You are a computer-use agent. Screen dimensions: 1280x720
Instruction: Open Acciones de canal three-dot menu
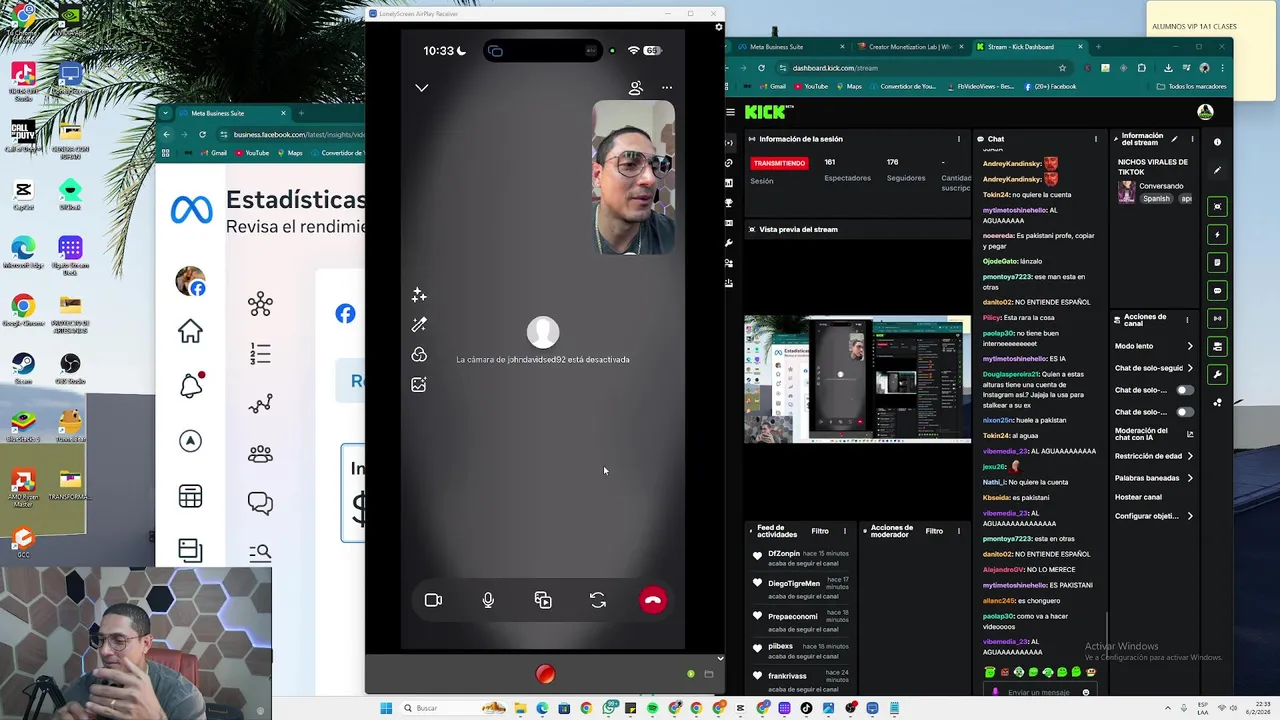[x=1187, y=320]
